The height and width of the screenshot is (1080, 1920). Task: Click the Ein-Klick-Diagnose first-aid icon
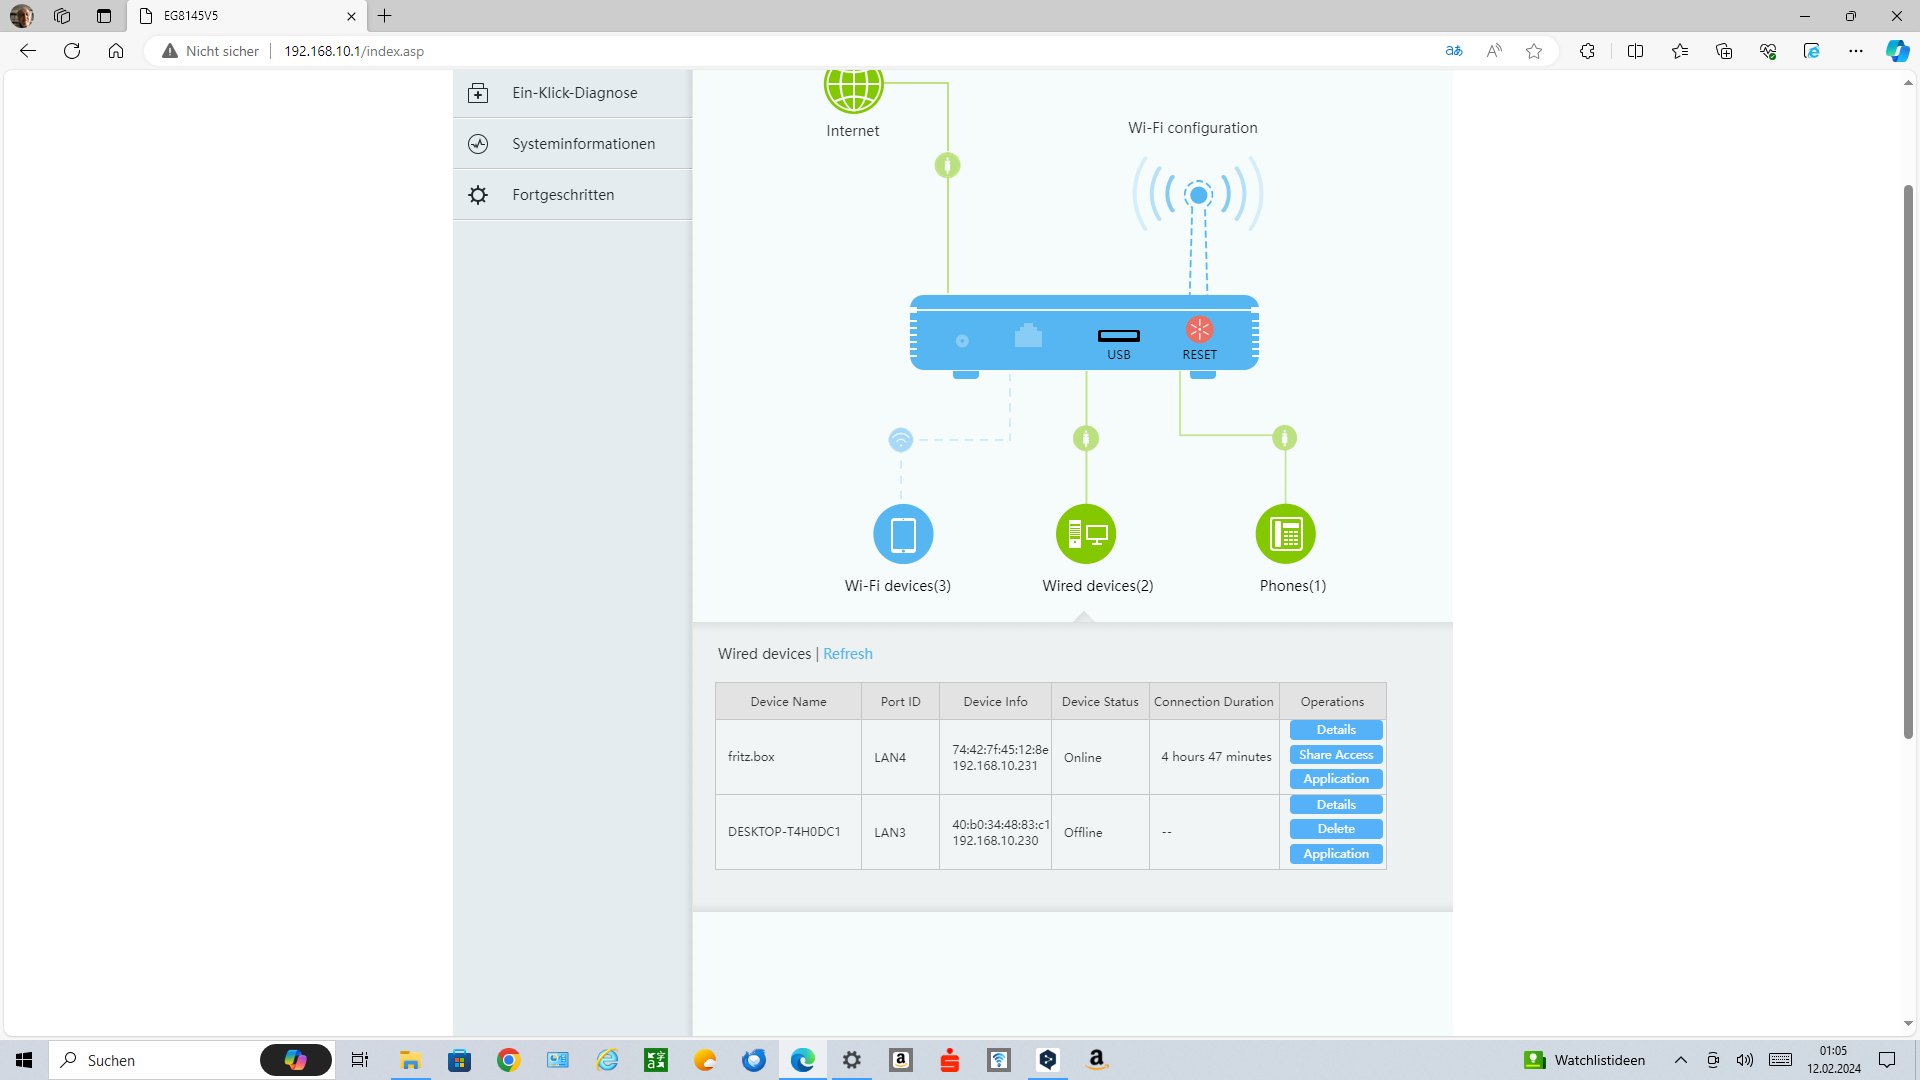pos(478,93)
